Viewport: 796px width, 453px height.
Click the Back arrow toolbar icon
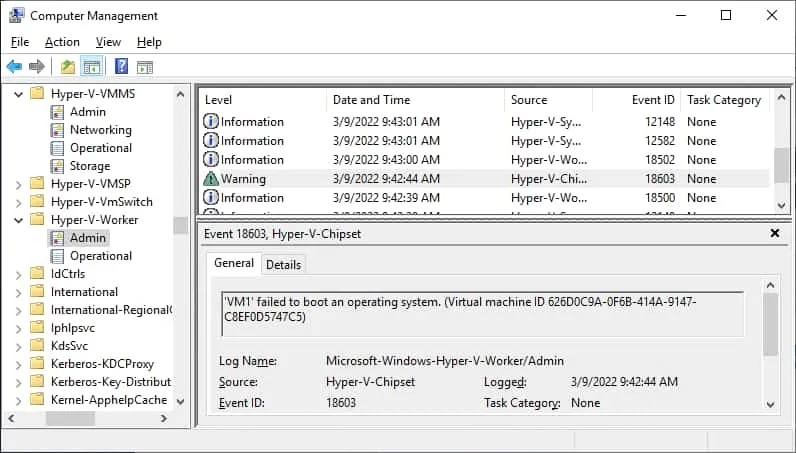coord(14,67)
